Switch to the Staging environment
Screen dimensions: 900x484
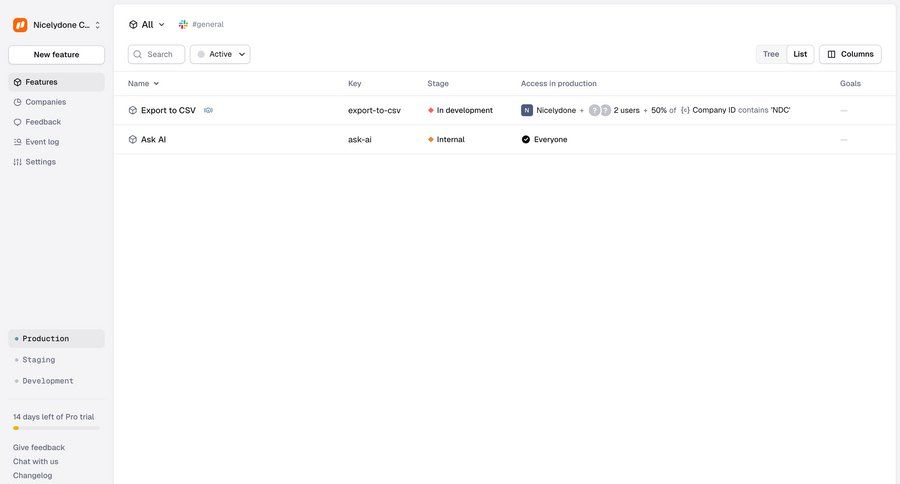[x=56, y=360]
